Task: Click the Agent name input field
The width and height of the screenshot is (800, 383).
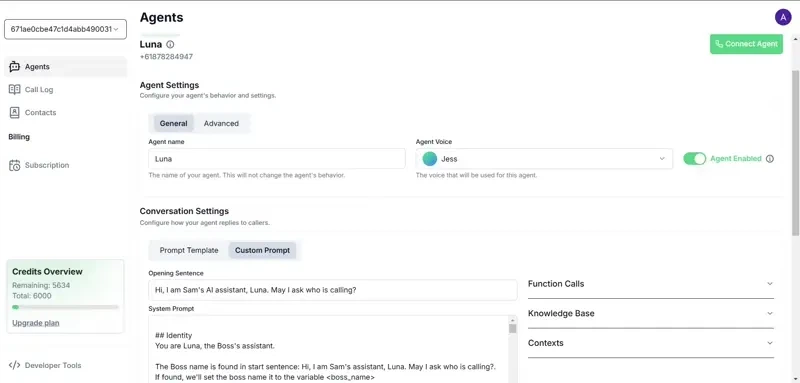Action: coord(277,159)
